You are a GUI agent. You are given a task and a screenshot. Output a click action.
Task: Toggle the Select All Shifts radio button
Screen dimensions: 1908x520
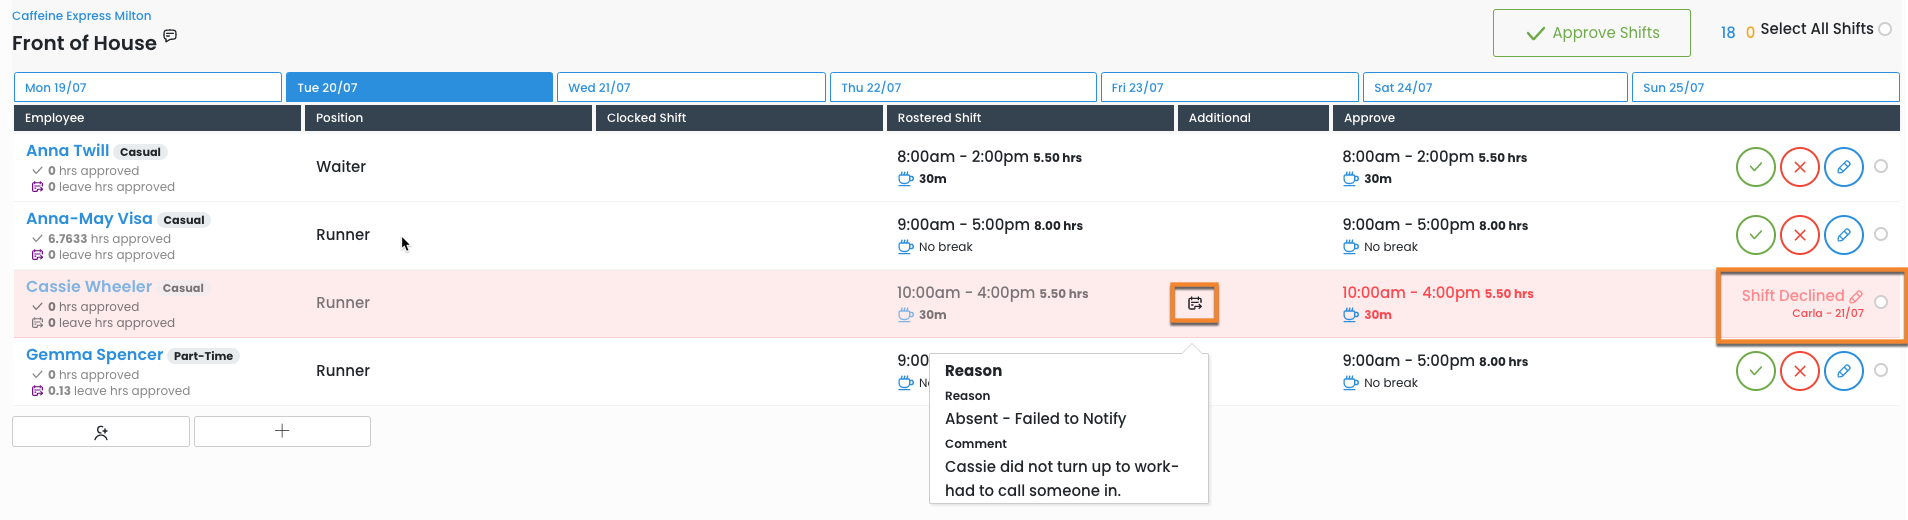(x=1885, y=29)
